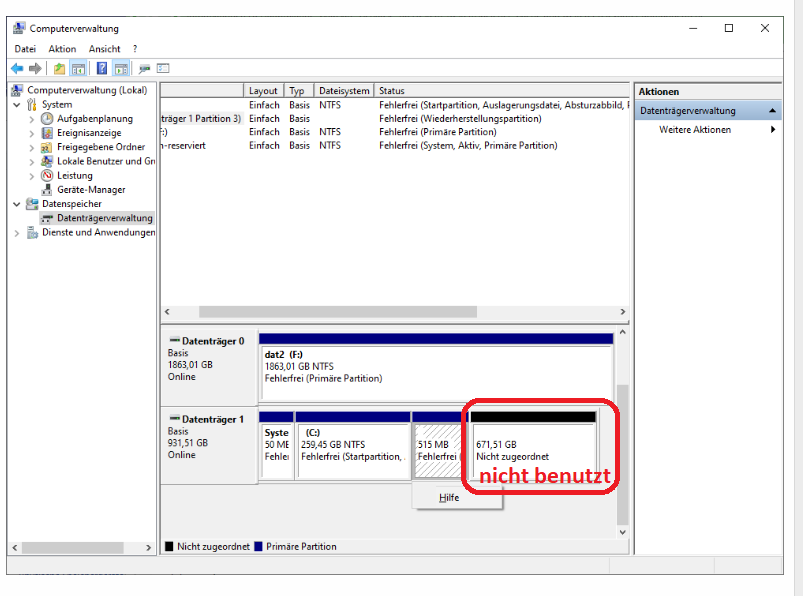Screen dimensions: 803x596
Task: Click the blue Help question mark icon
Action: pyautogui.click(x=102, y=68)
